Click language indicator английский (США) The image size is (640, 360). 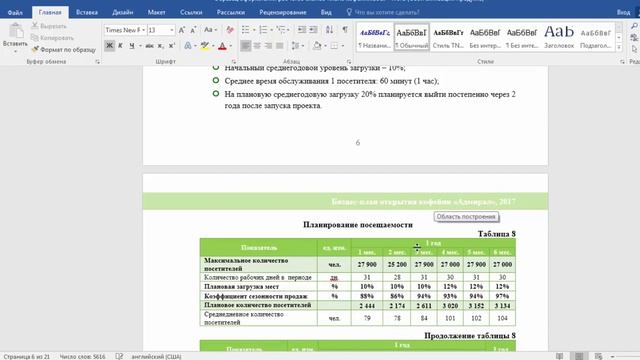(156, 356)
